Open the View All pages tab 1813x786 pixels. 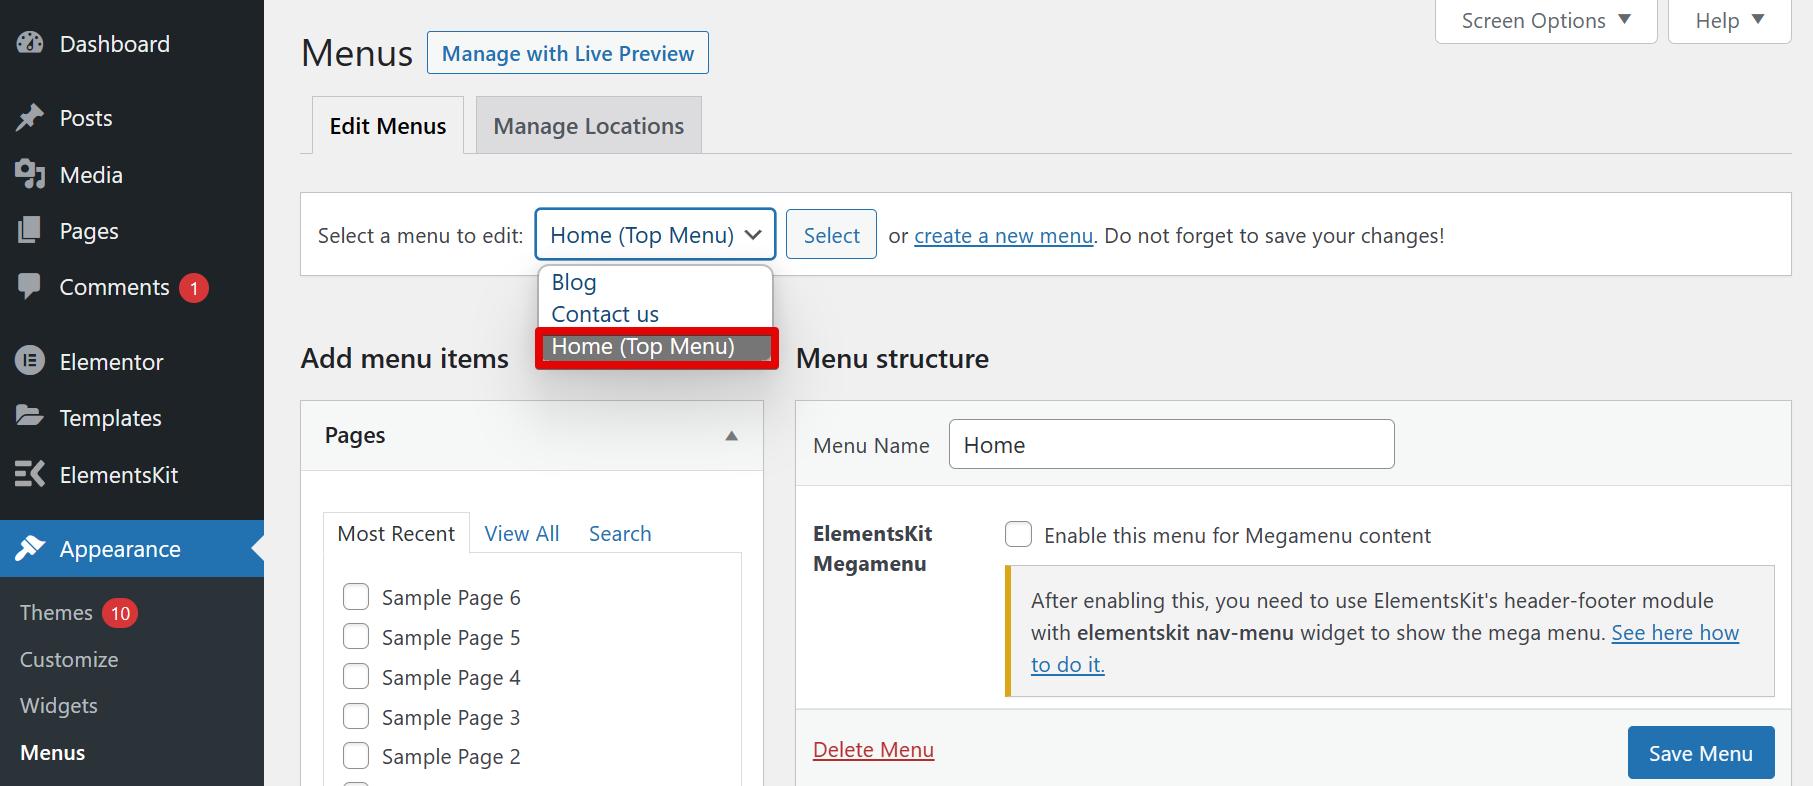tap(521, 534)
